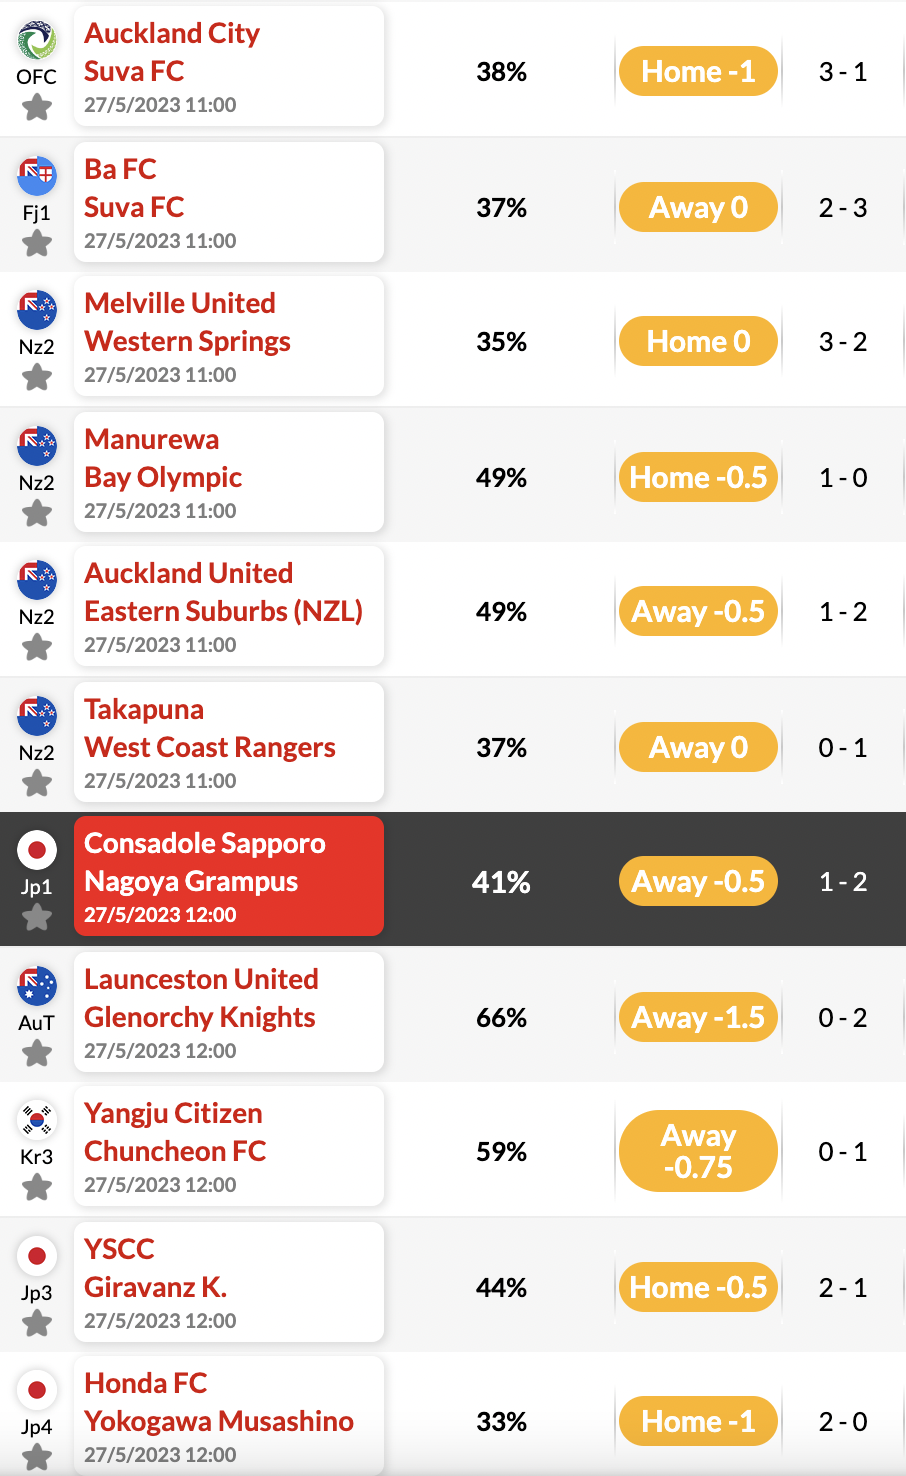The height and width of the screenshot is (1476, 906).
Task: Open the highlighted Consadole Sapporo match card
Action: point(229,876)
